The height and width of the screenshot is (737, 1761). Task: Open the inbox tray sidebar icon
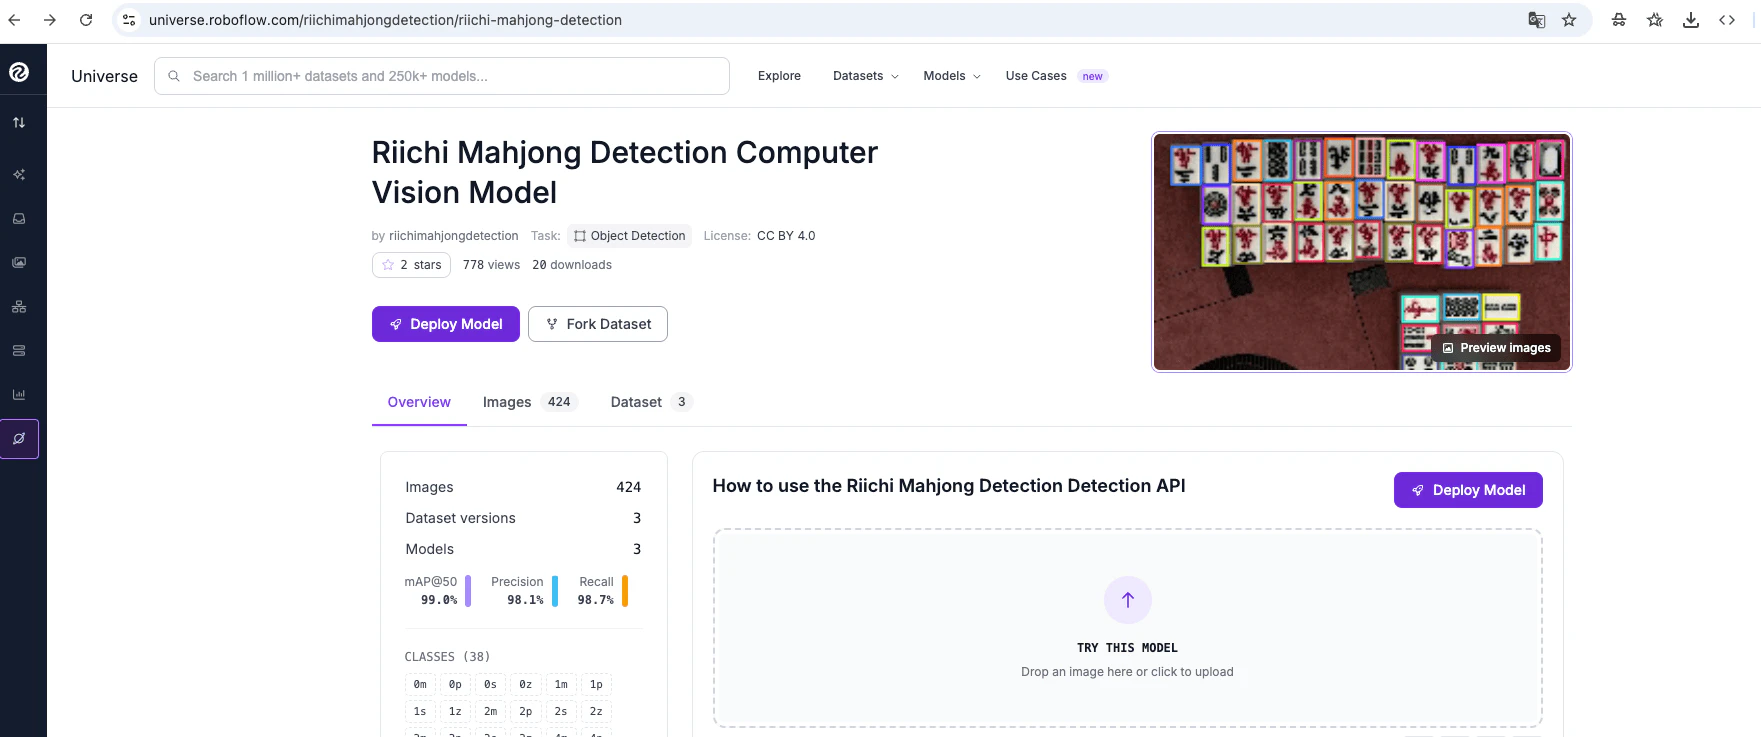tap(19, 219)
